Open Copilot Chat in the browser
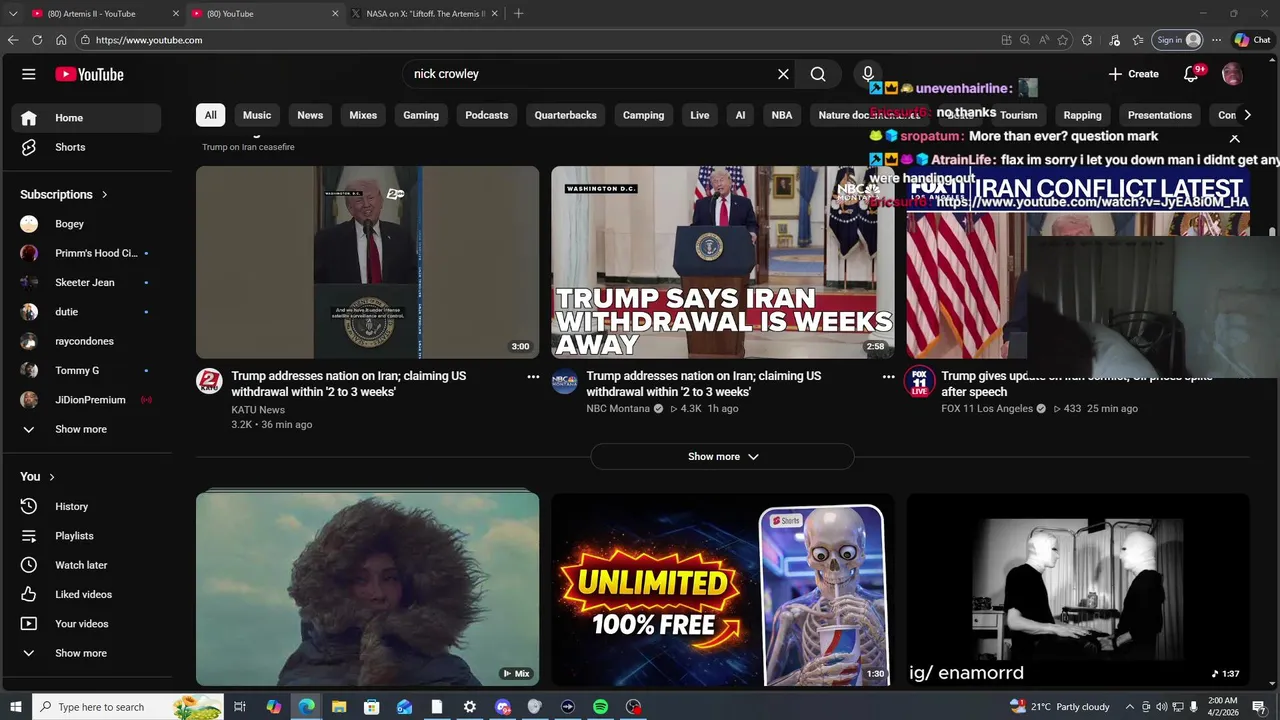The image size is (1280, 720). [x=1252, y=40]
